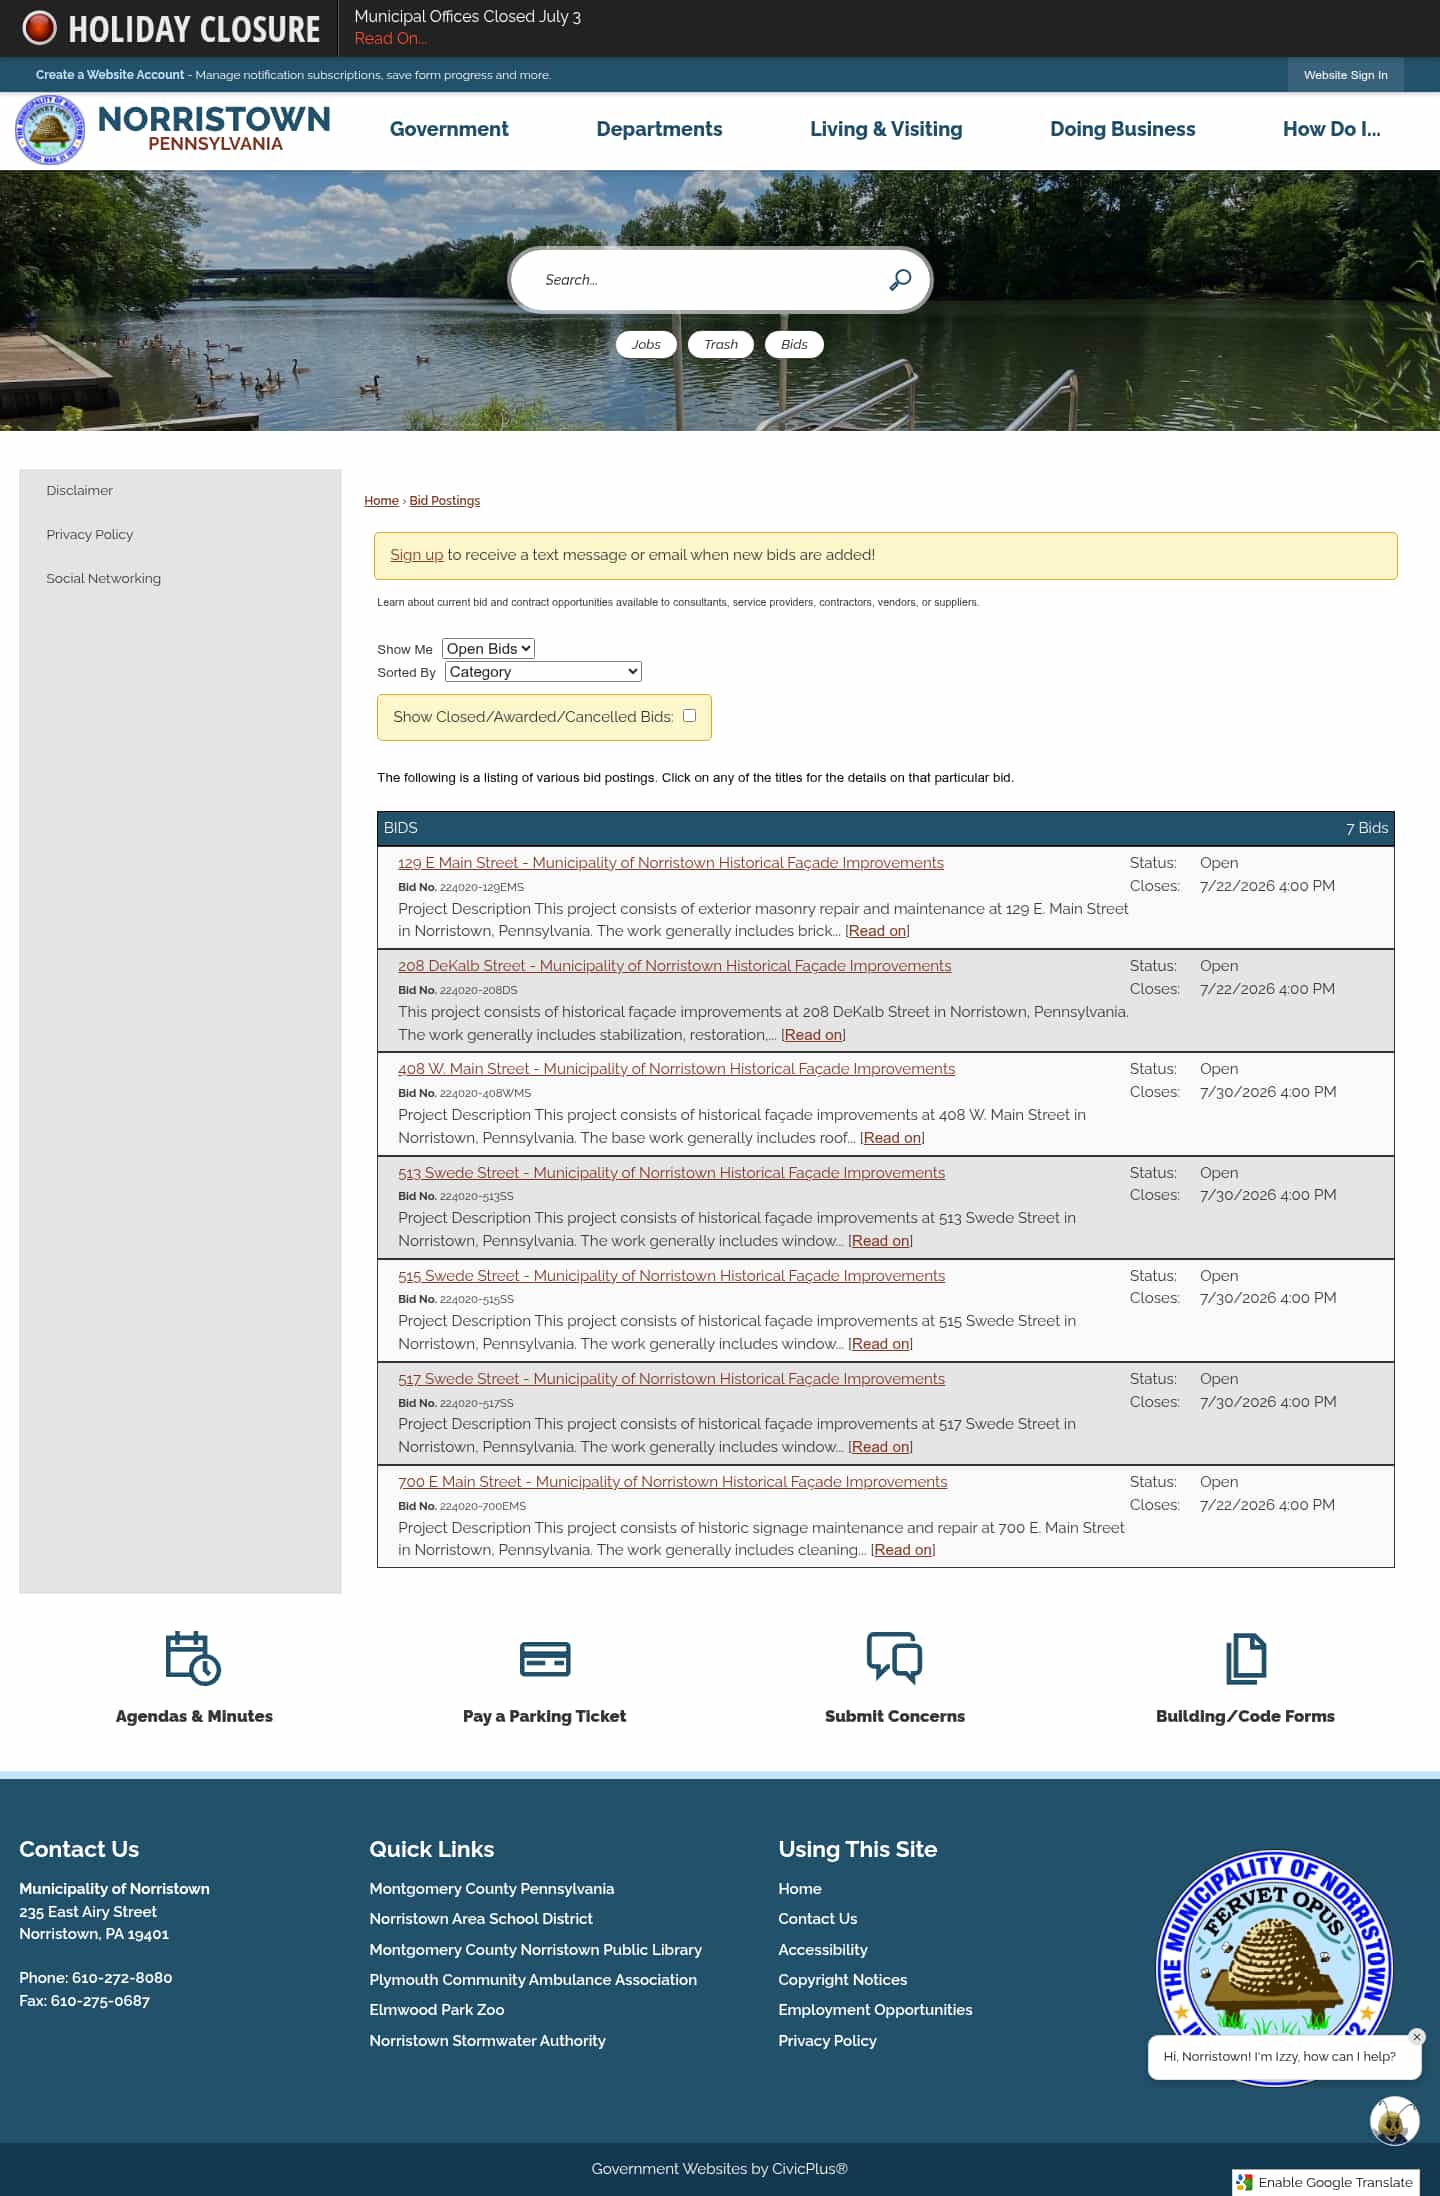Click Create a Website Account link
The image size is (1440, 2196).
click(x=110, y=75)
